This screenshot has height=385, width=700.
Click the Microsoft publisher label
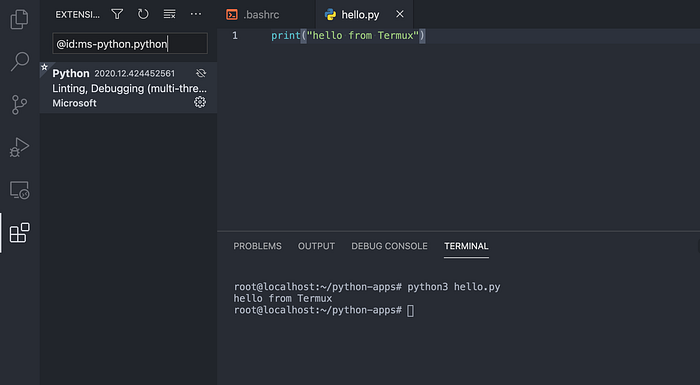(x=74, y=103)
